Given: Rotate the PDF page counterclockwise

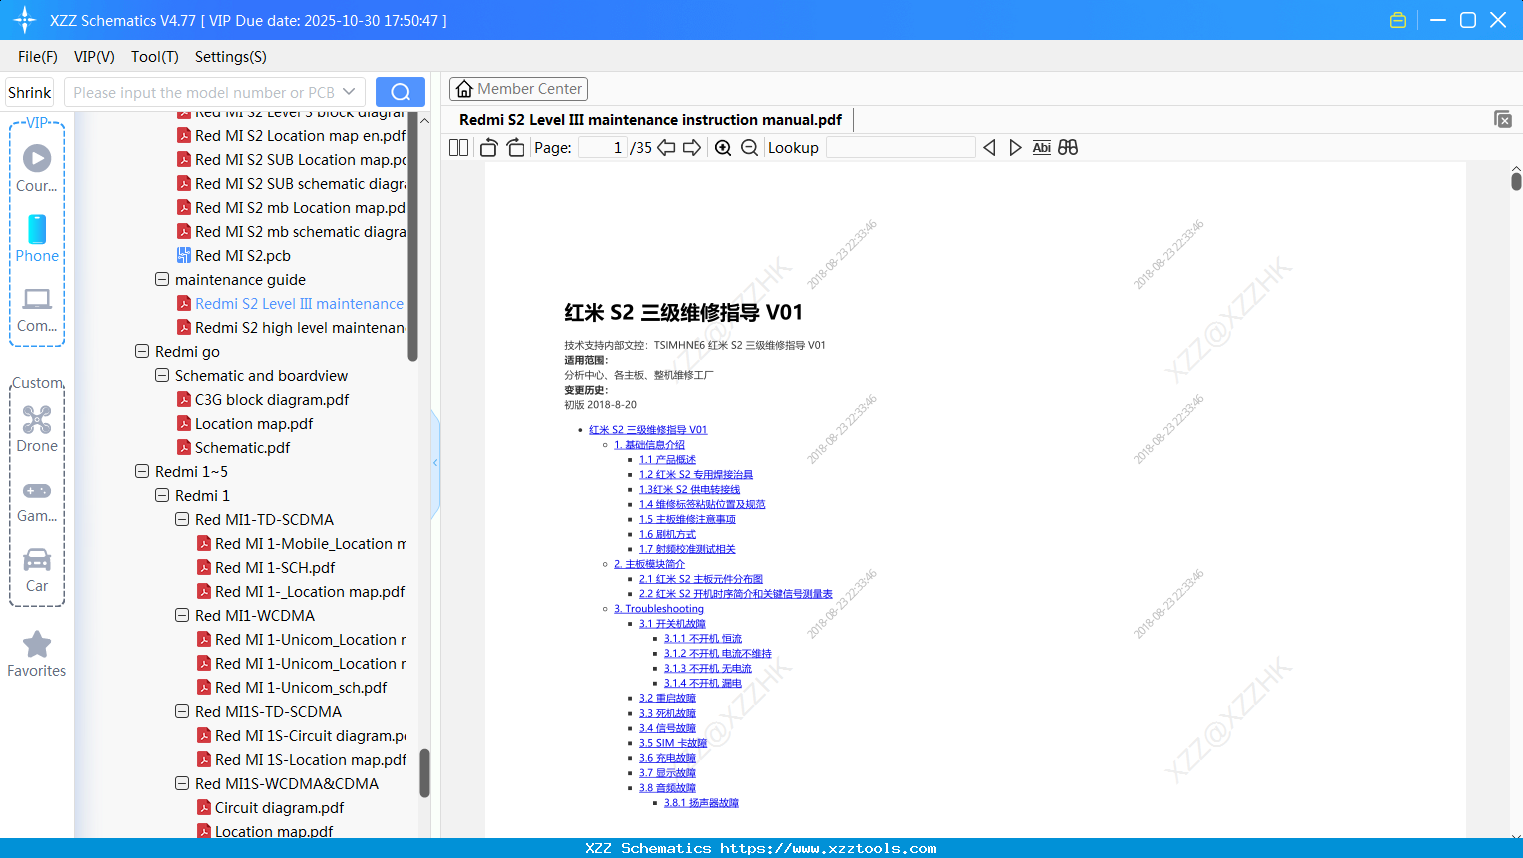Looking at the screenshot, I should point(489,148).
